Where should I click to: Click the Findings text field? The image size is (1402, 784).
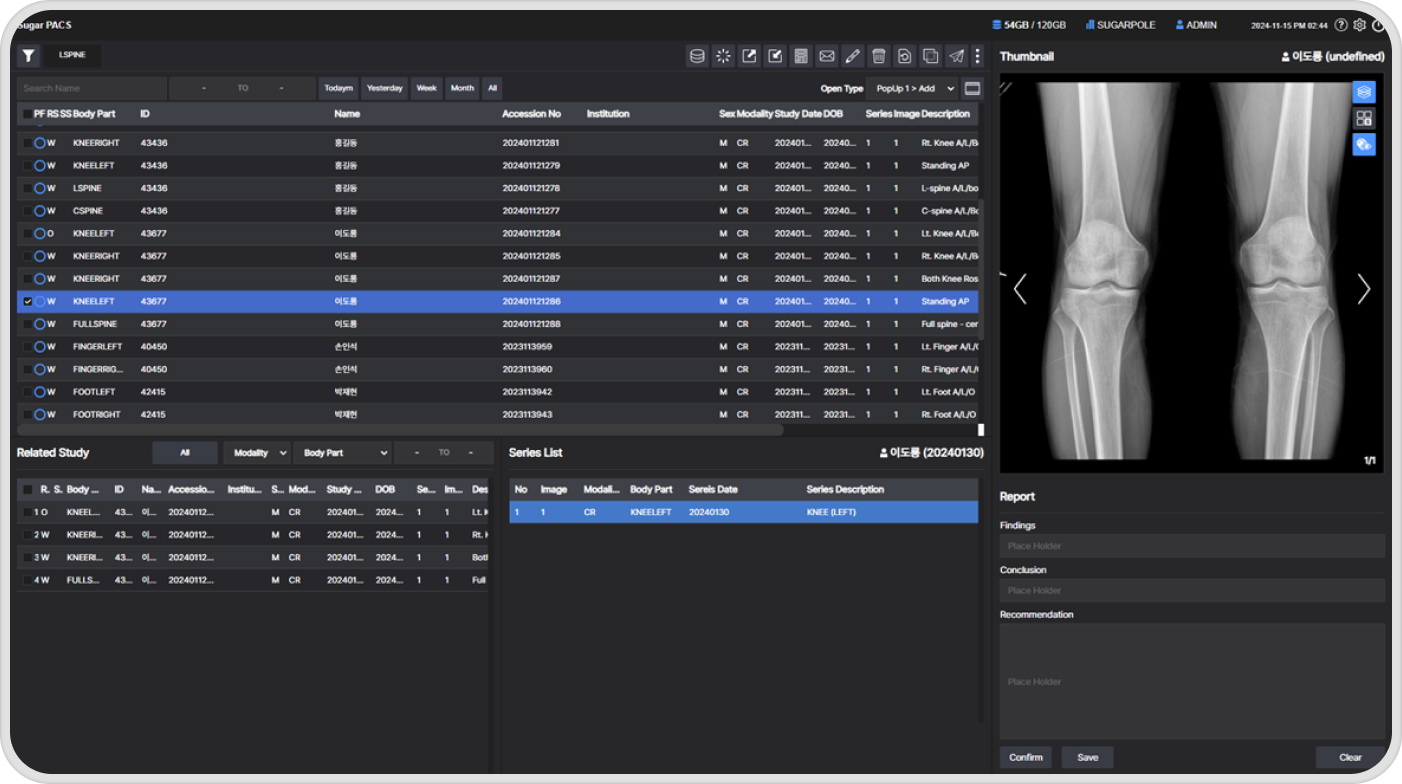[1192, 546]
